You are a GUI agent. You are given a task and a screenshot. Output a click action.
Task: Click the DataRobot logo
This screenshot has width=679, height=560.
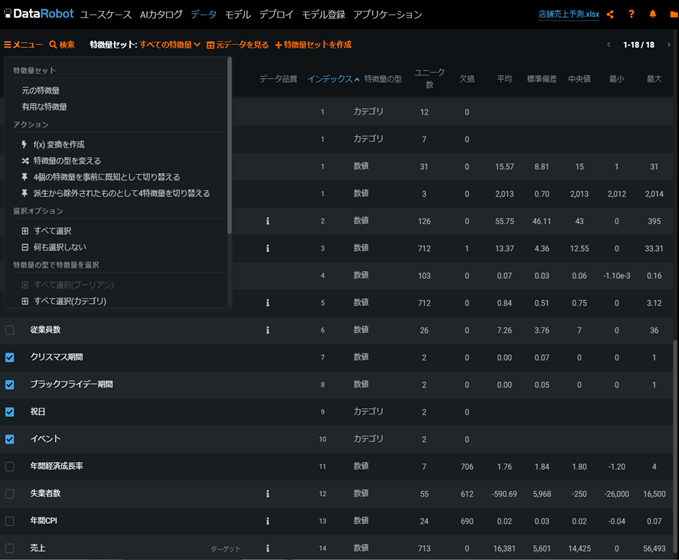click(39, 14)
